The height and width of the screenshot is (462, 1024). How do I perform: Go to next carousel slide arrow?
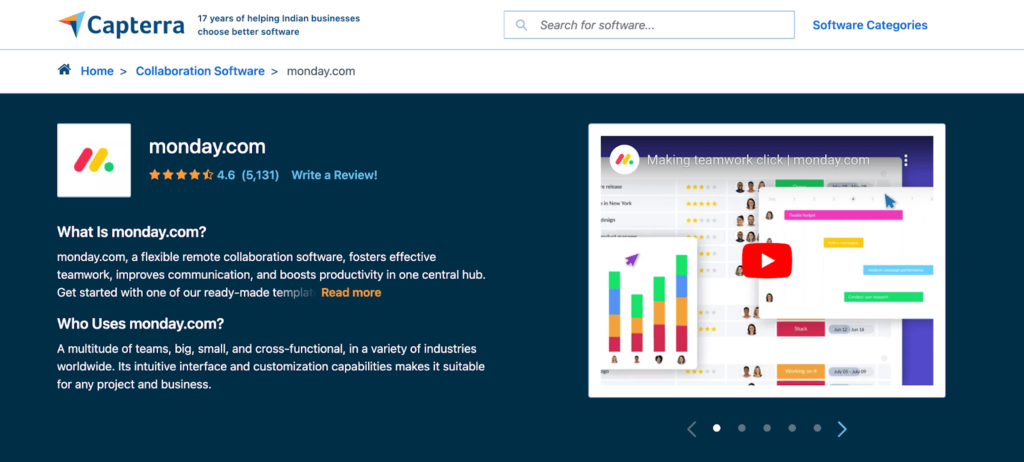(842, 429)
